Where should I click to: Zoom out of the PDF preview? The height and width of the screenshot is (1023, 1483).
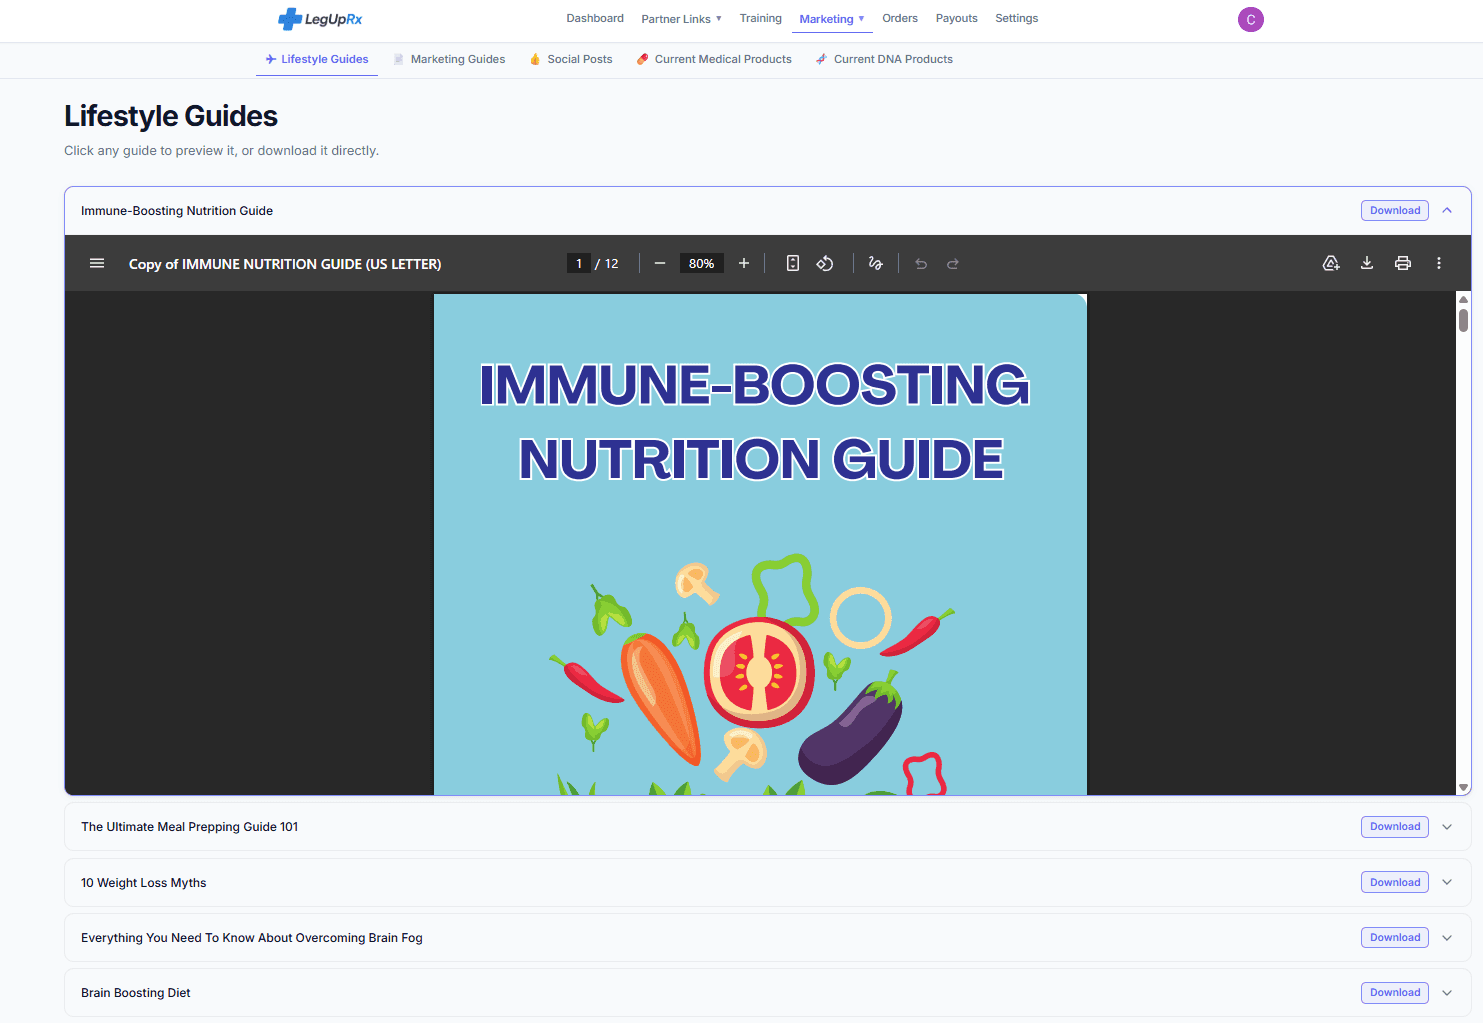(659, 263)
